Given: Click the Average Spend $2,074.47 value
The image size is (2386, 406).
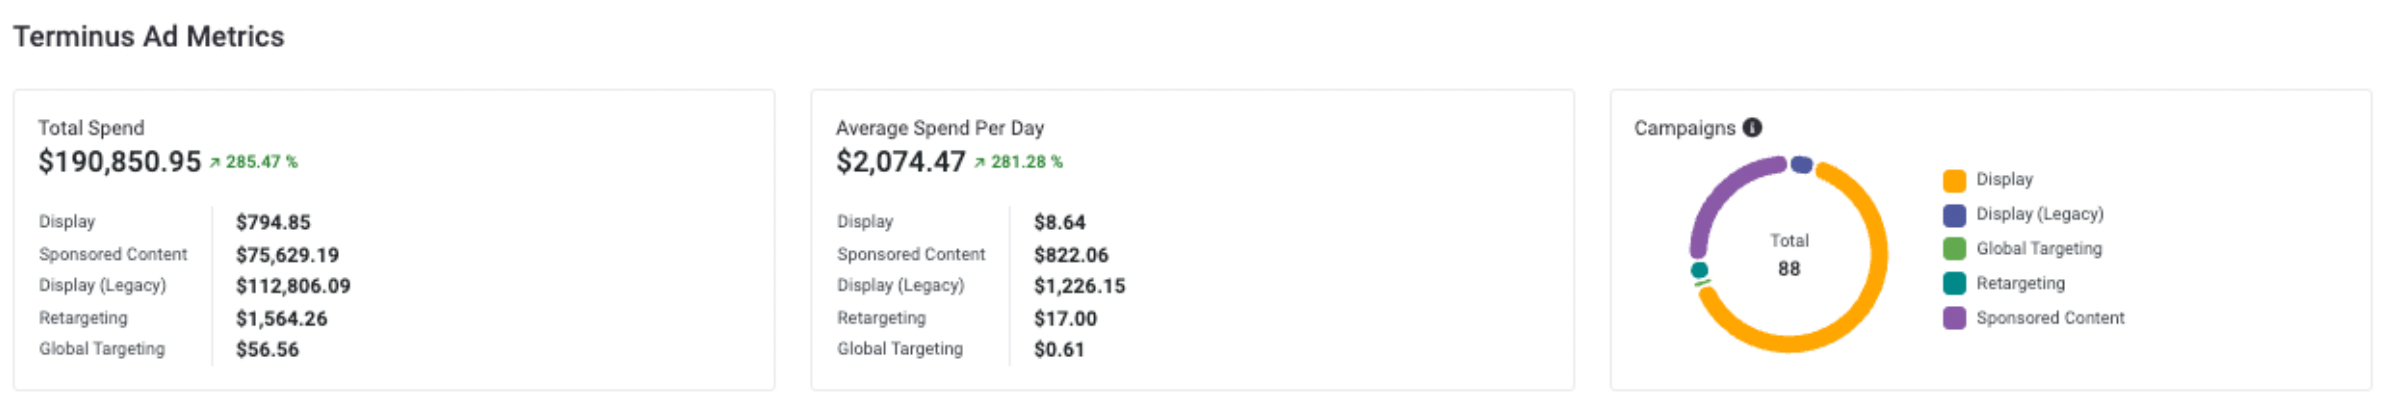Looking at the screenshot, I should (901, 162).
